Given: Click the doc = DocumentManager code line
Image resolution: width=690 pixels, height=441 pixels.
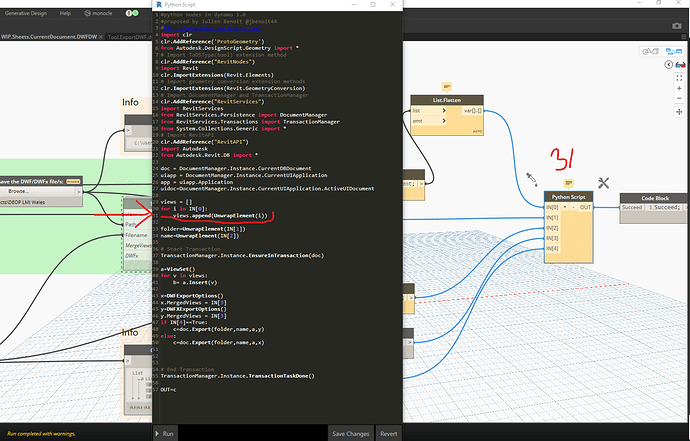Looking at the screenshot, I should point(236,169).
